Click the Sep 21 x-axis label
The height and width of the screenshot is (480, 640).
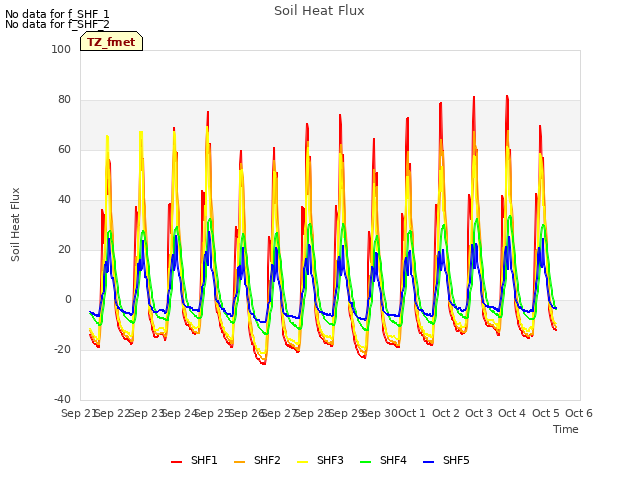point(79,413)
